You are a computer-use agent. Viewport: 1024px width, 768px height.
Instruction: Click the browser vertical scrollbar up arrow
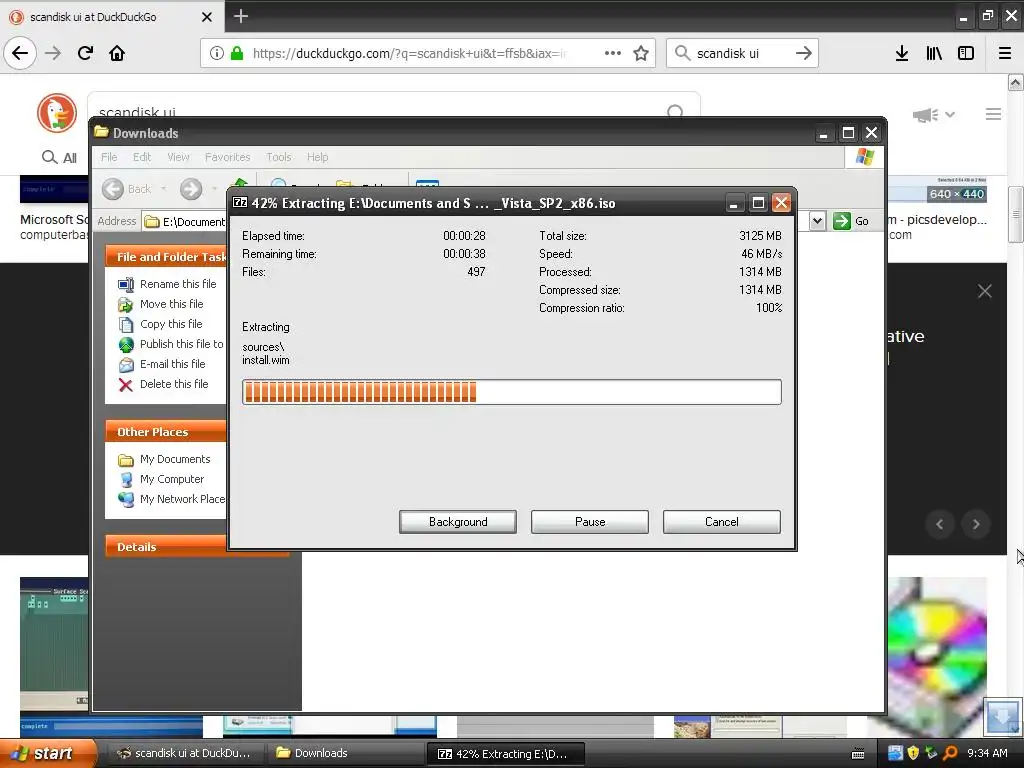[1015, 83]
